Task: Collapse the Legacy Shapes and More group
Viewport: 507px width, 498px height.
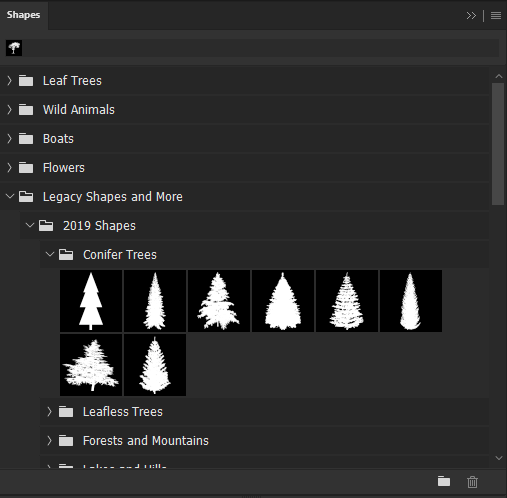Action: coord(10,196)
